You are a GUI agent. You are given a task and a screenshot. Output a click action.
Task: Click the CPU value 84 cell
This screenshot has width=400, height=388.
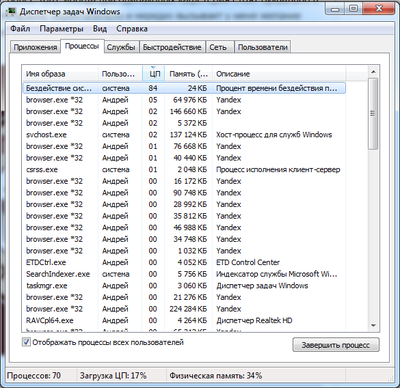(x=153, y=88)
